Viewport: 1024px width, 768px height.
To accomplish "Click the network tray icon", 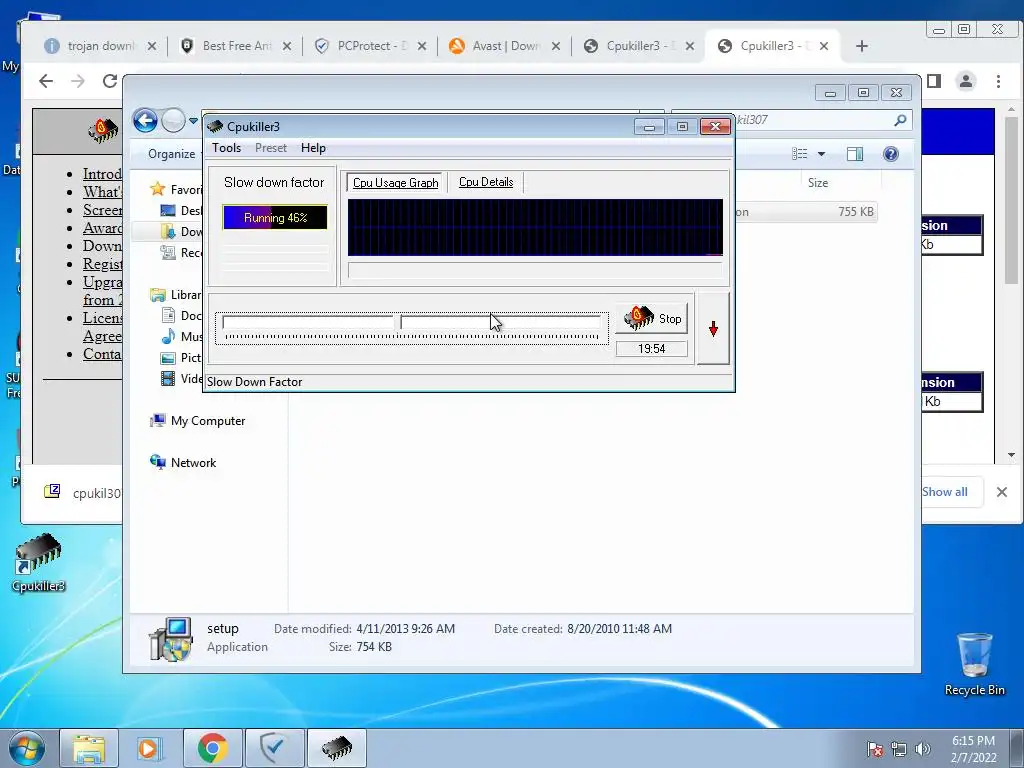I will coord(899,749).
